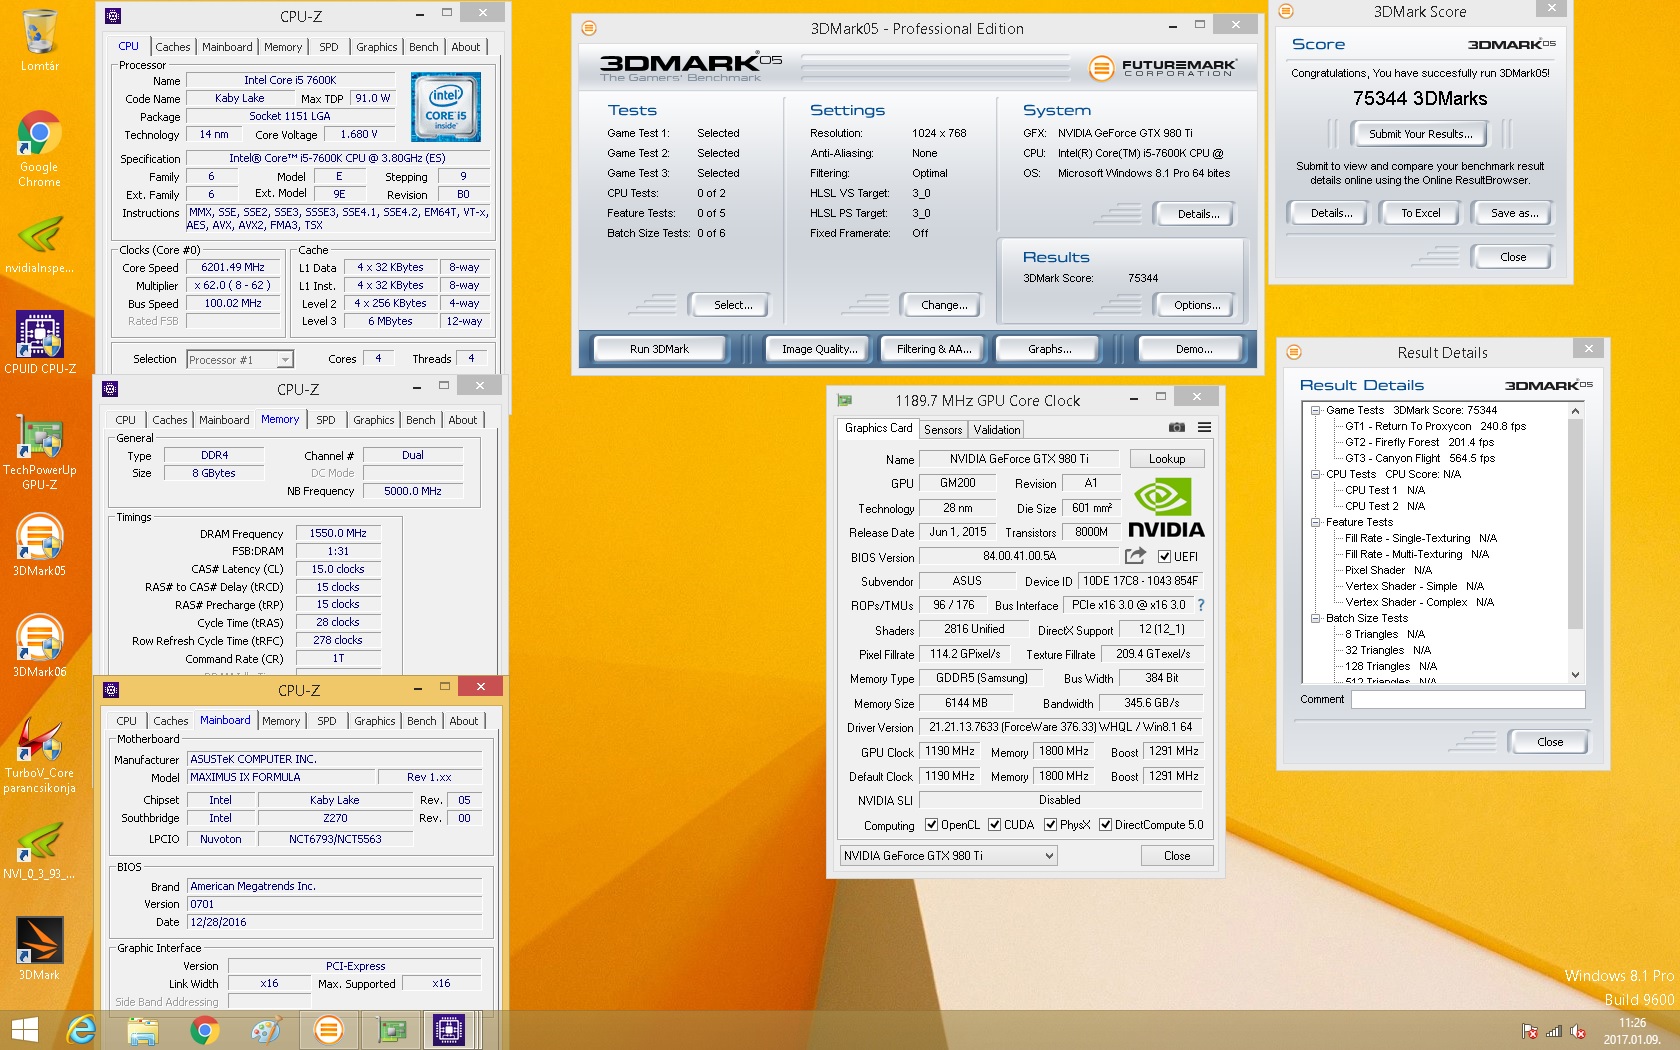This screenshot has width=1680, height=1050.
Task: Open Bench tab in top CPU-Z window
Action: click(x=424, y=47)
